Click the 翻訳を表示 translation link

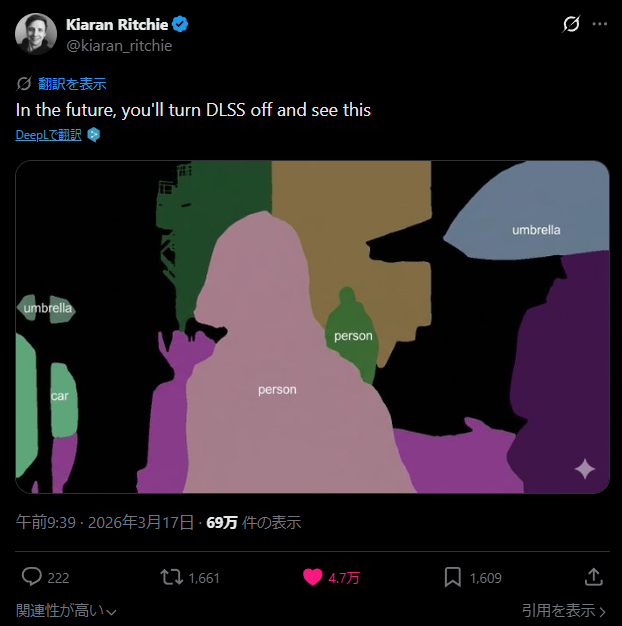[x=72, y=84]
